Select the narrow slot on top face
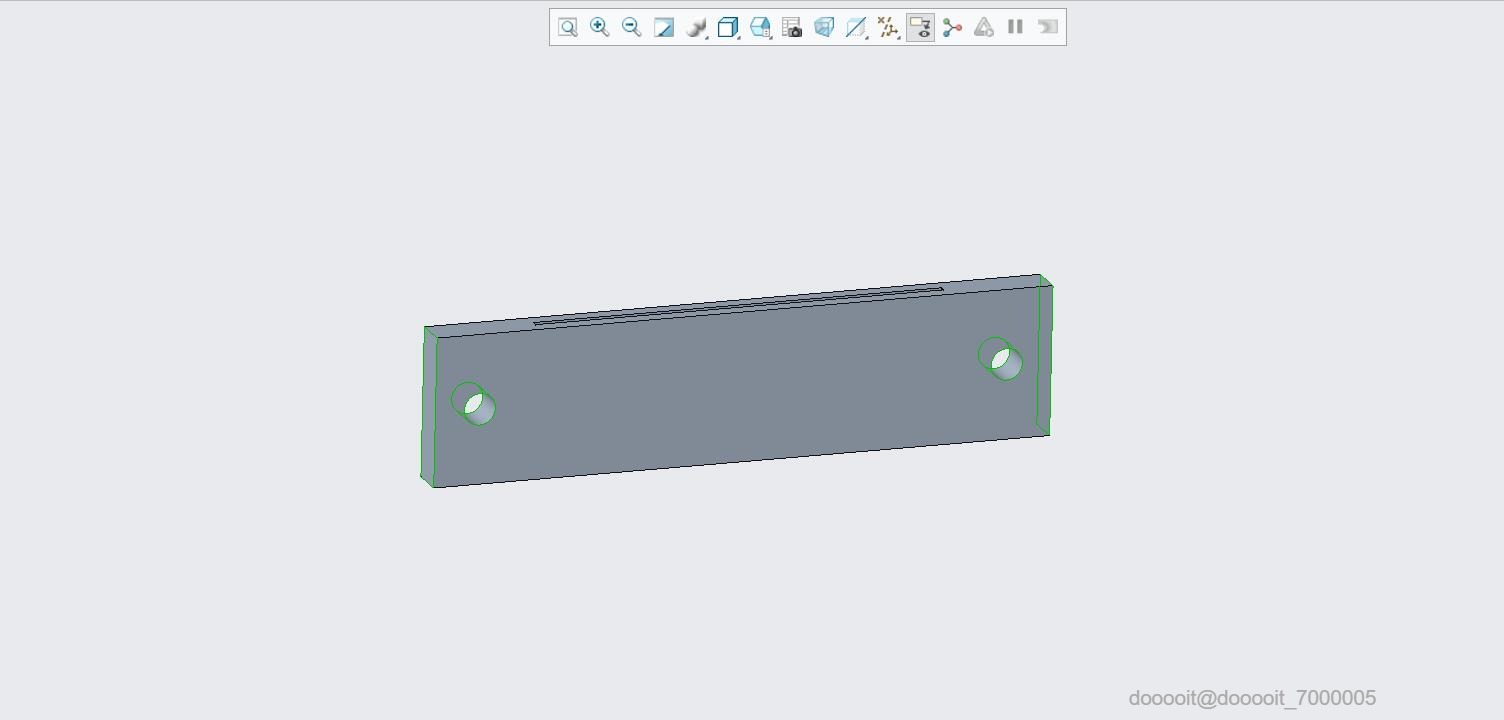Viewport: 1504px width, 720px height. click(738, 305)
